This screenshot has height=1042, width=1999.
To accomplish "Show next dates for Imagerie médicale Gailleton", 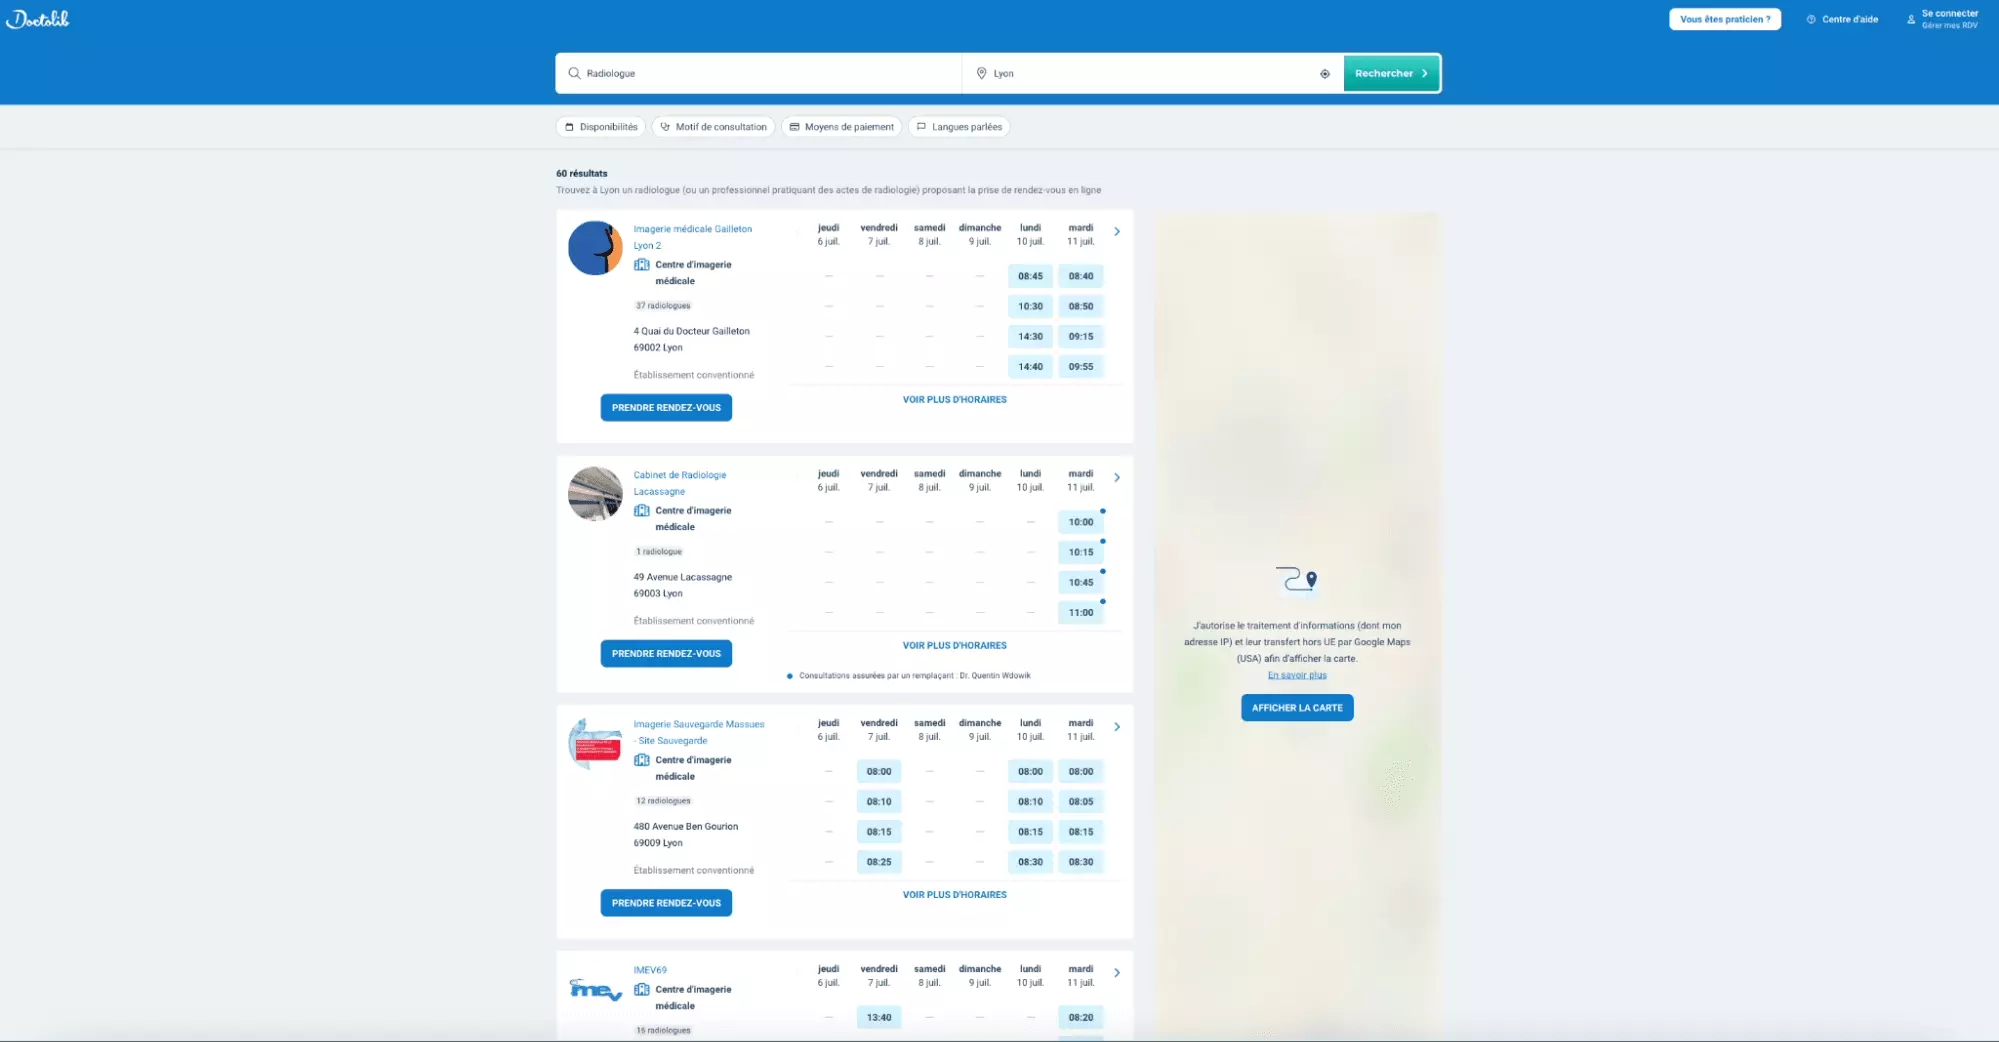I will click(1117, 232).
